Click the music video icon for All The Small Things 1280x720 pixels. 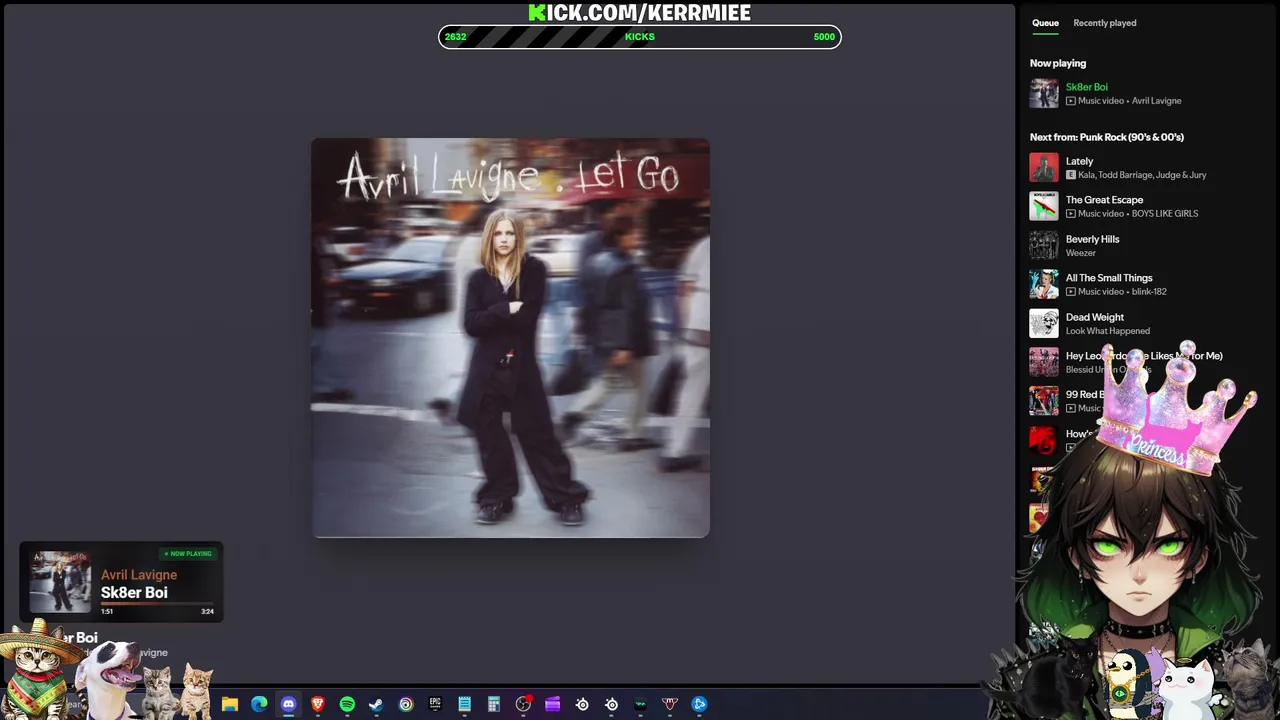(x=1071, y=292)
